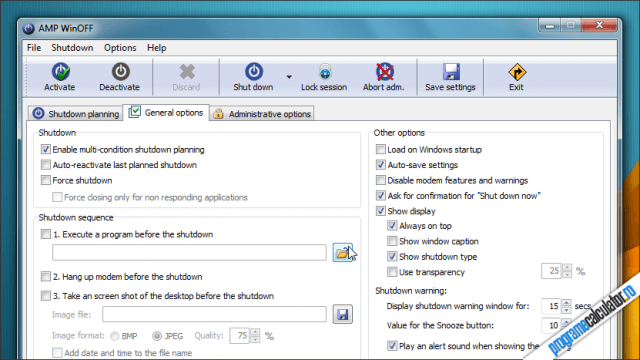This screenshot has width=640, height=360.
Task: Click the Shut down toolbar button
Action: (253, 77)
